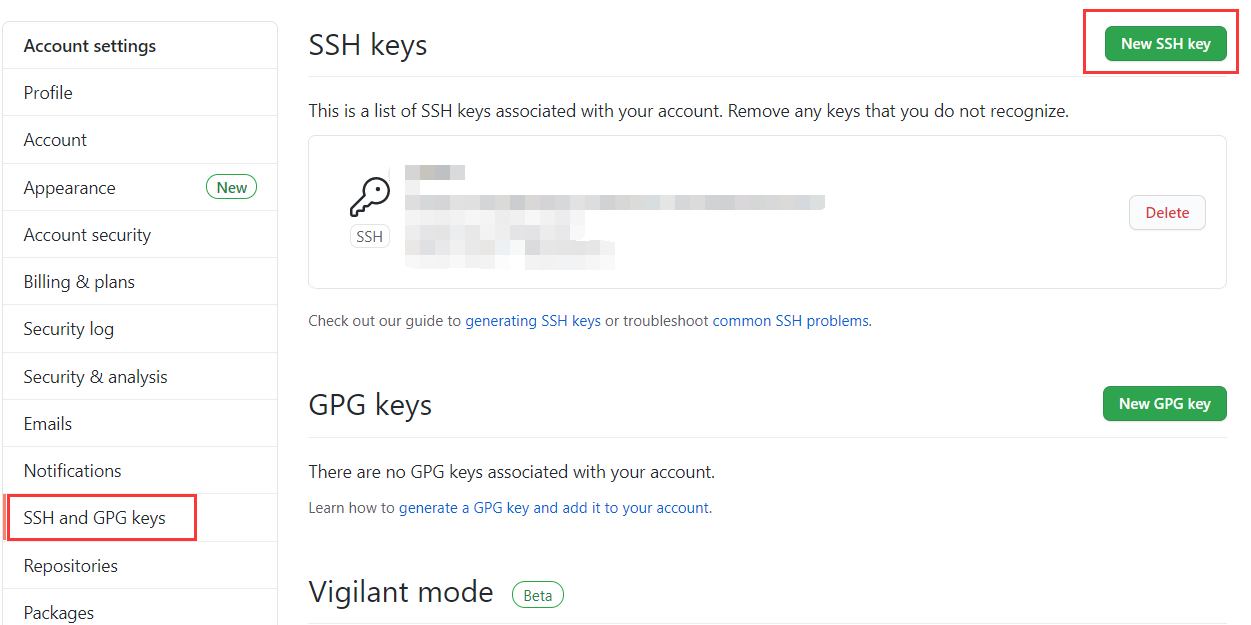The height and width of the screenshot is (625, 1251).
Task: Open the Security log page
Action: click(x=69, y=329)
